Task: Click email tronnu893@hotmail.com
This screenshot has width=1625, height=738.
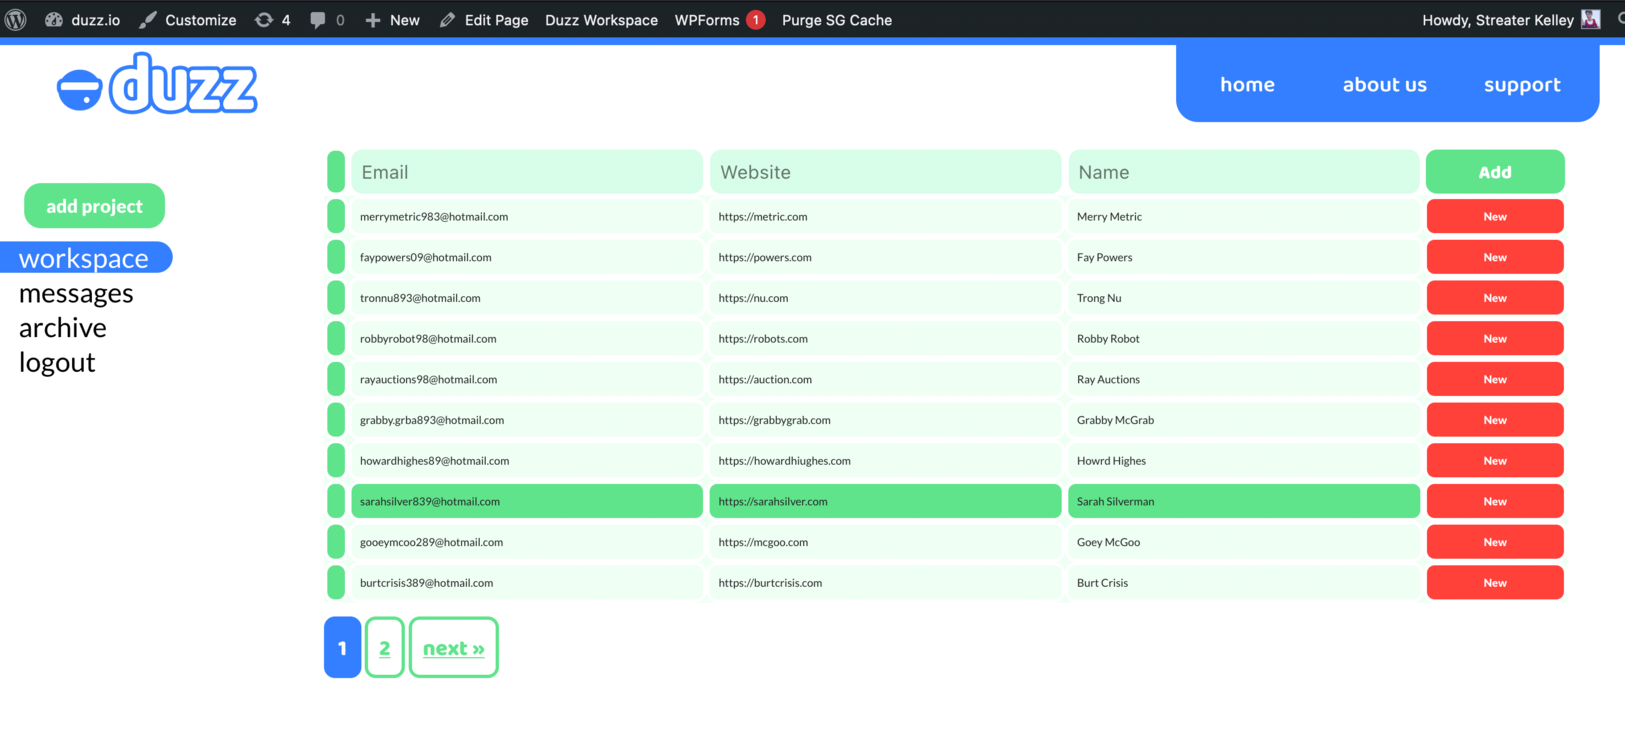Action: (420, 298)
